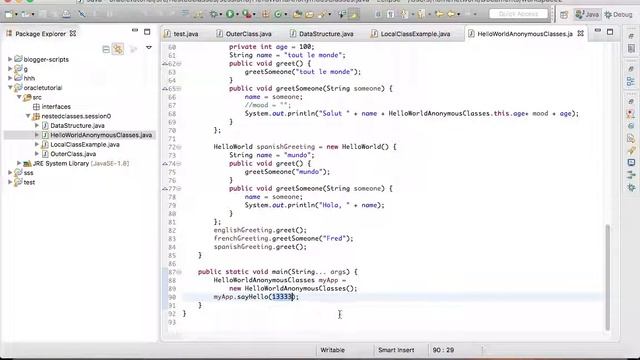
Task: Minimize the Package Explorer view
Action: (135, 31)
